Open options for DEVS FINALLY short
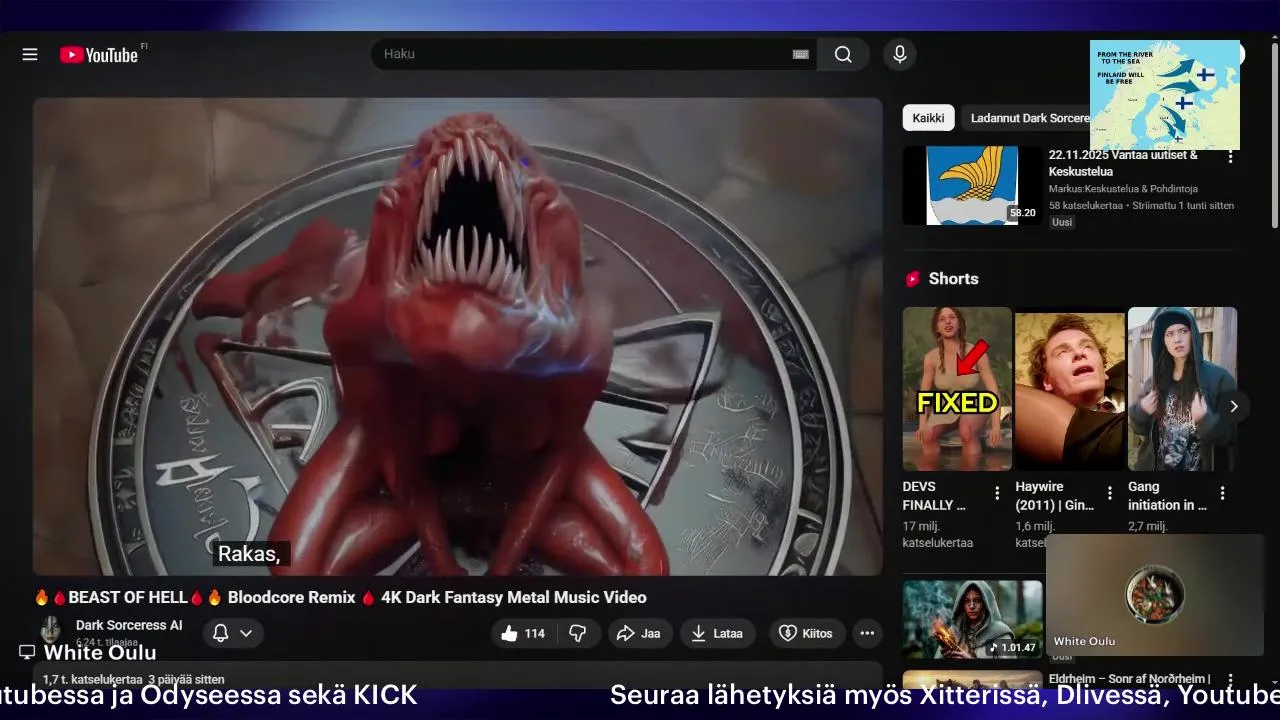 (997, 493)
